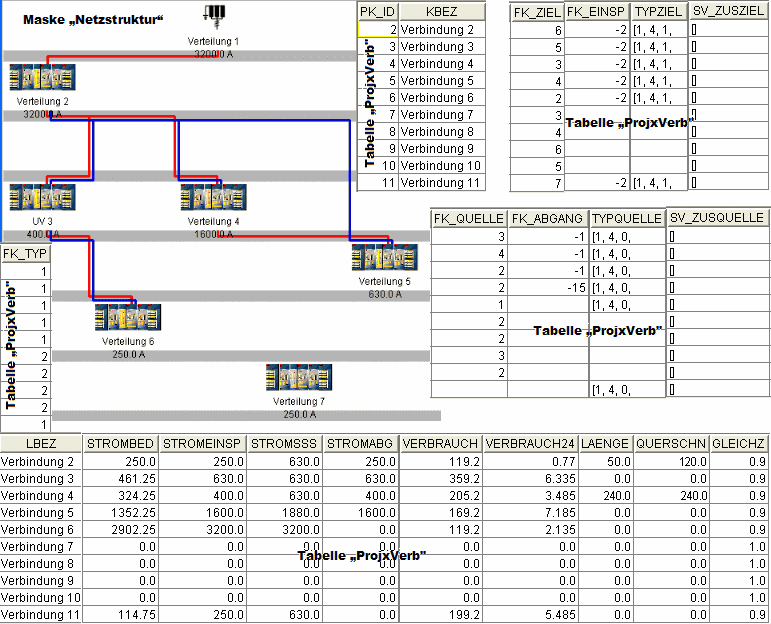Select the Verteilung 7 switchboard icon
771x624 pixels.
coord(299,378)
